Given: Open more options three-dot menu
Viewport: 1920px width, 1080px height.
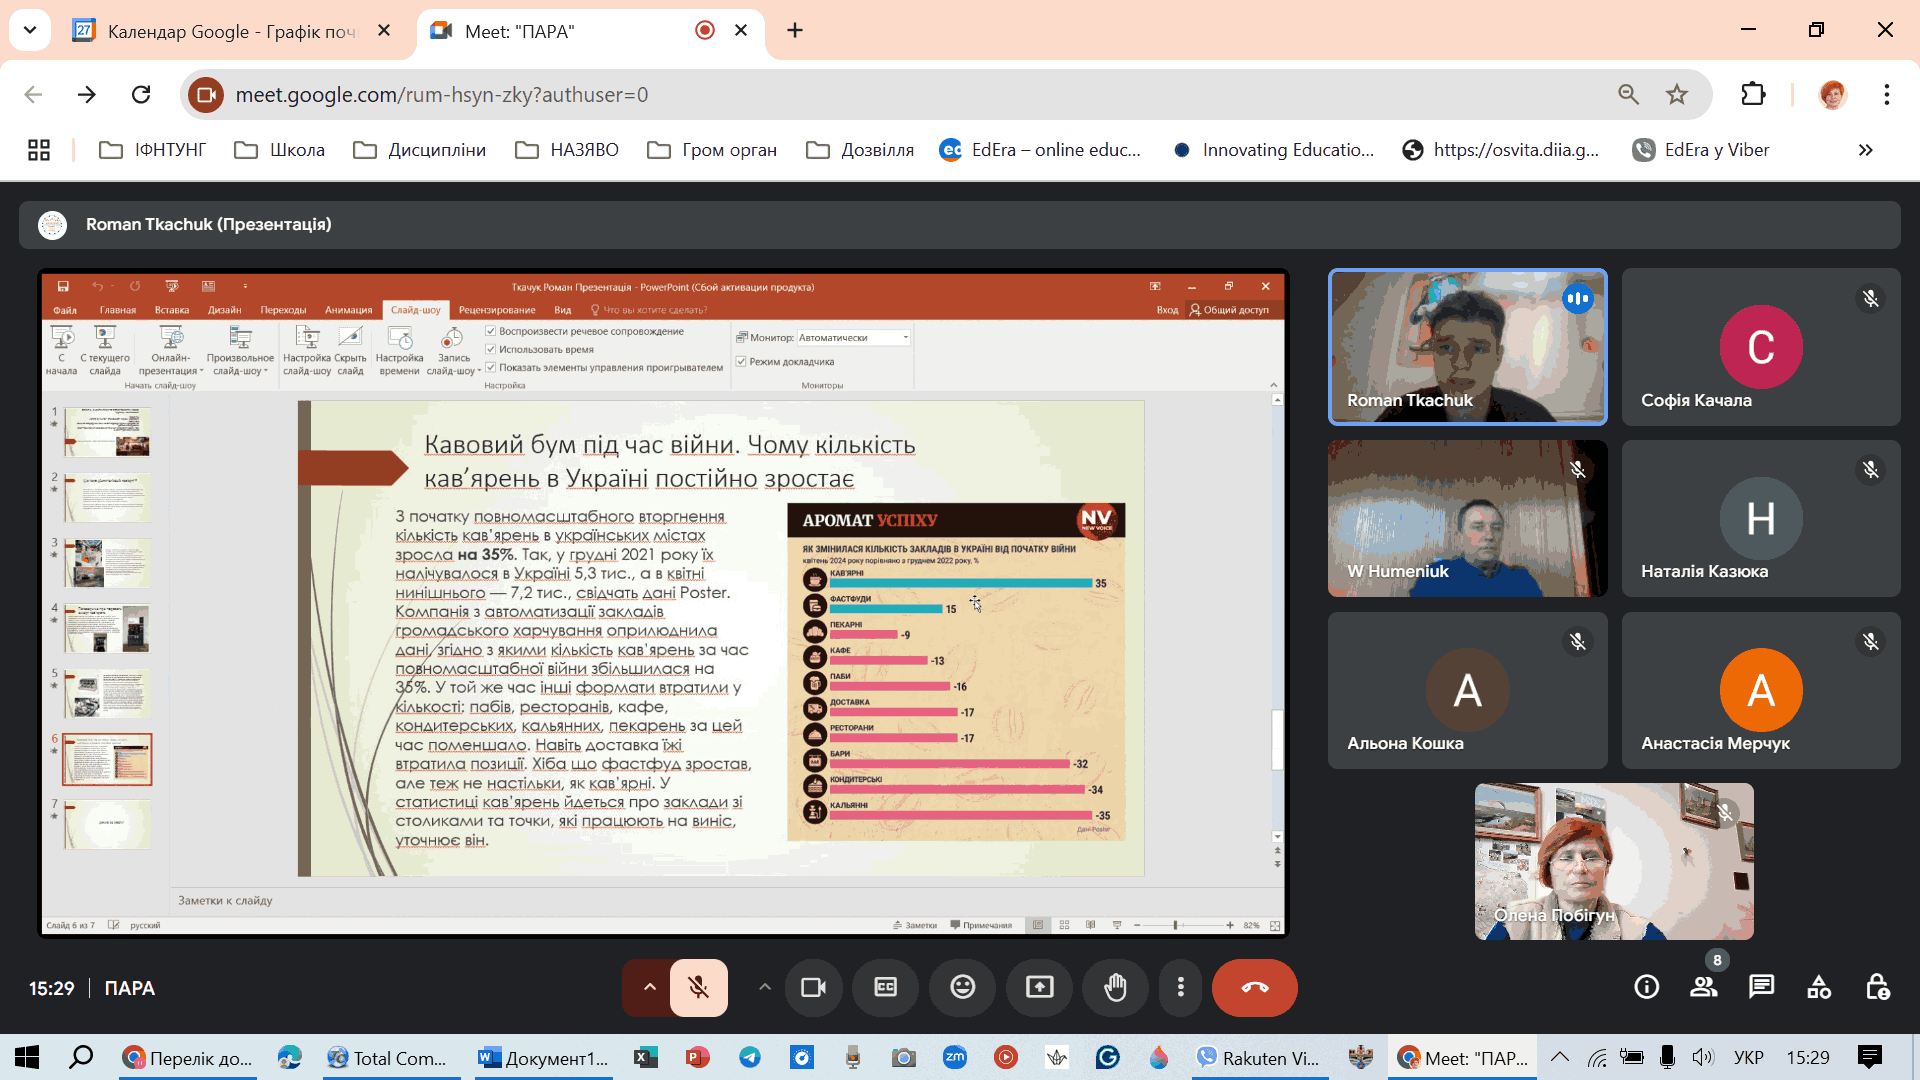Looking at the screenshot, I should (1180, 988).
